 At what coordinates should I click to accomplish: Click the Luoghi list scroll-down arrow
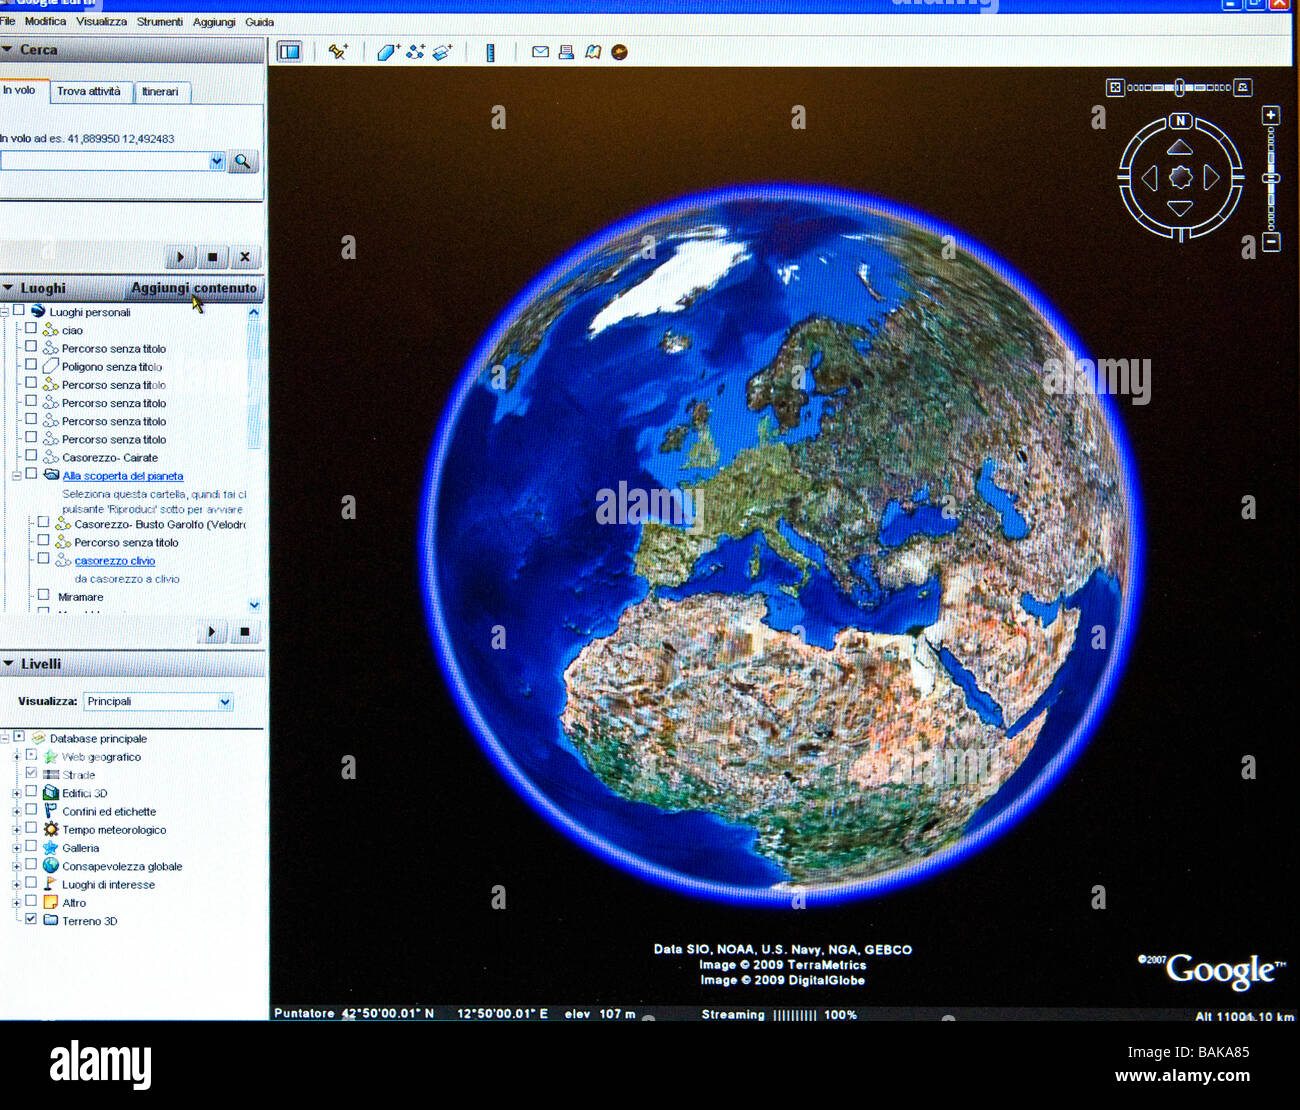pos(254,605)
